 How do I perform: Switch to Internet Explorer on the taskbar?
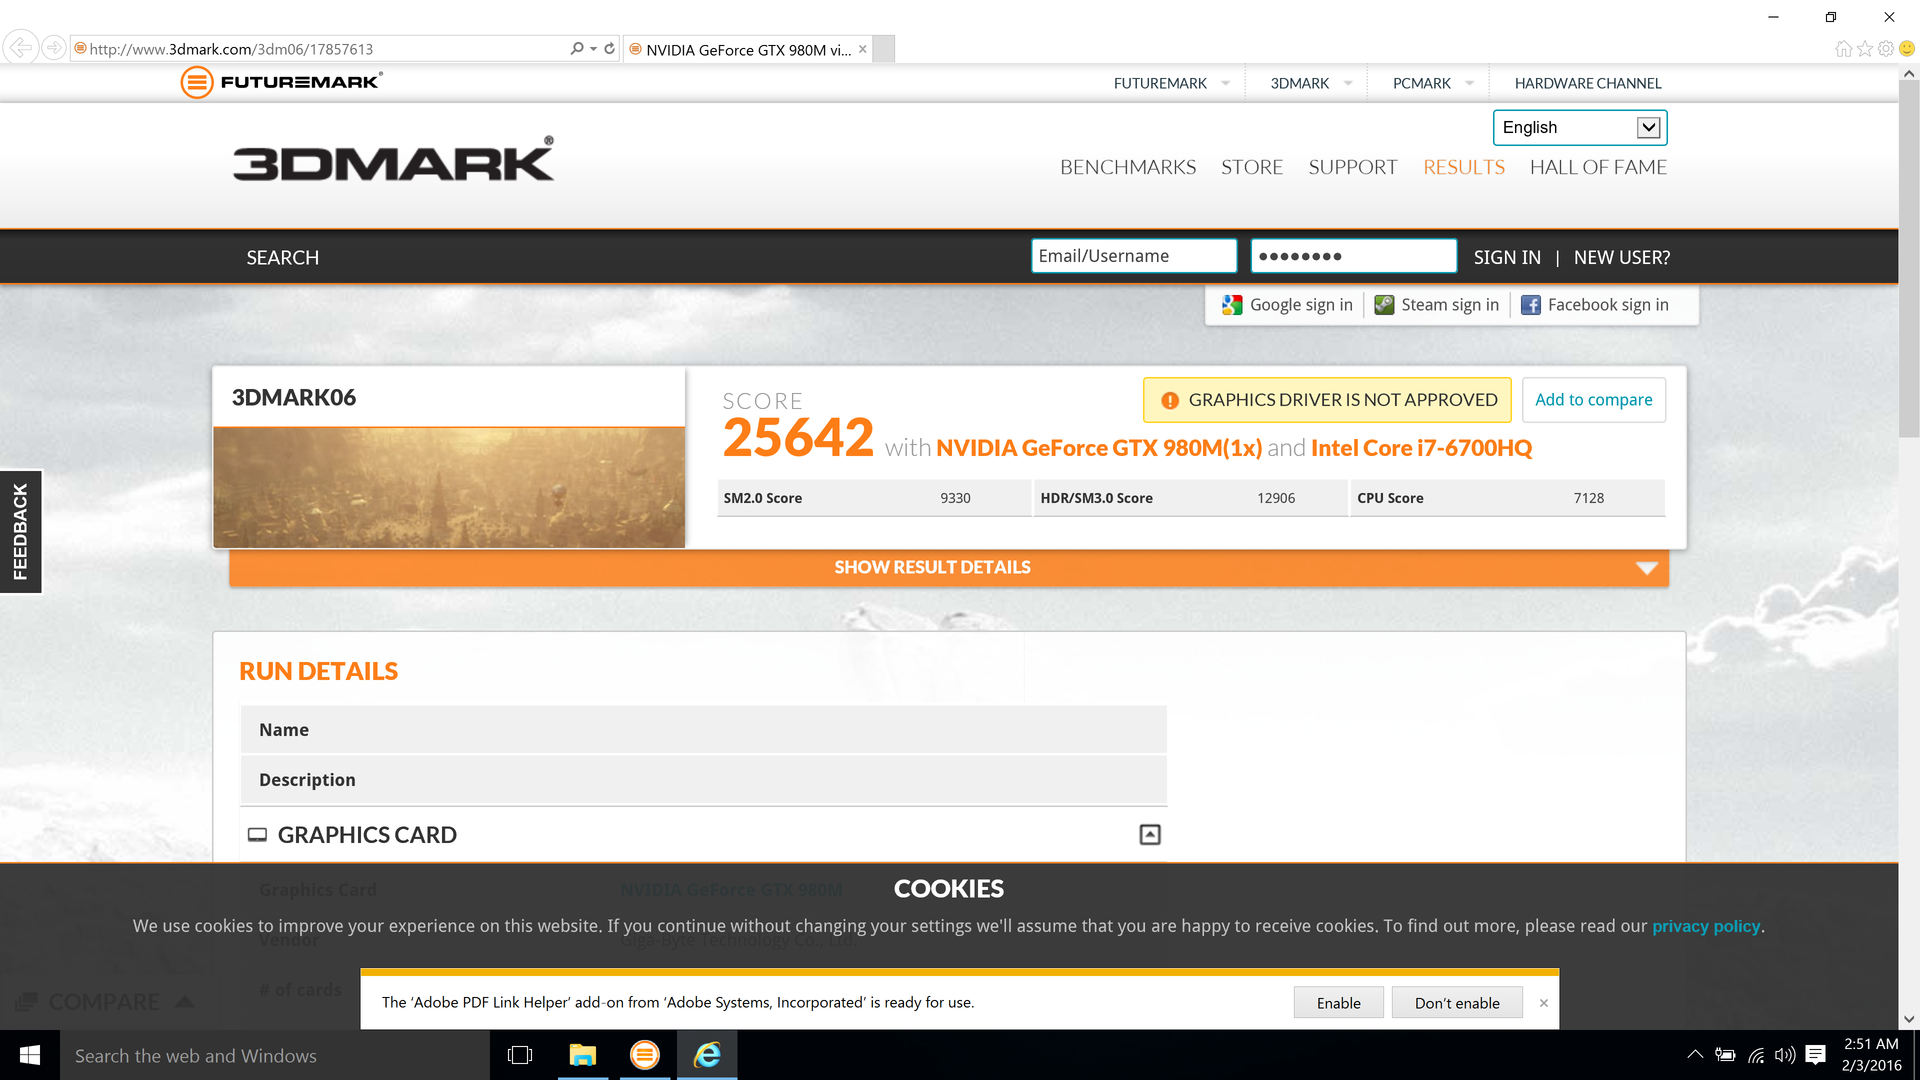[x=707, y=1055]
